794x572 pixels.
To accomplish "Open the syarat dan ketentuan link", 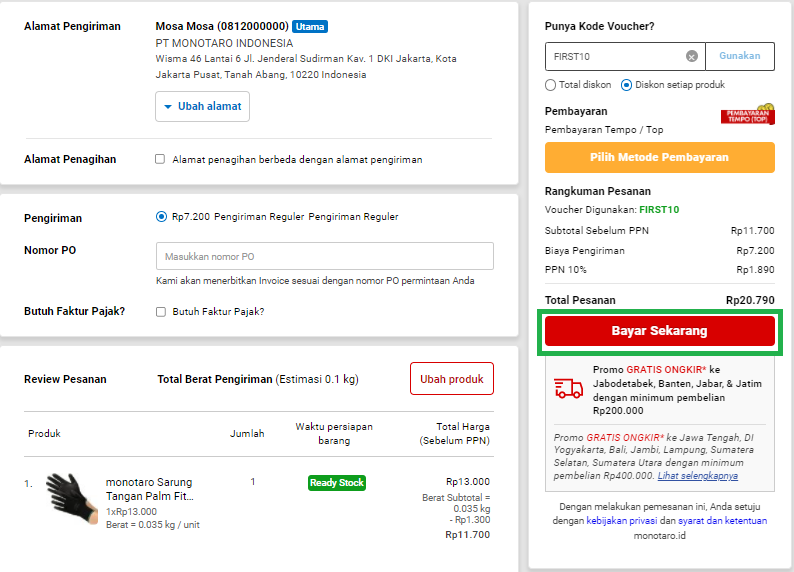I will pos(723,521).
